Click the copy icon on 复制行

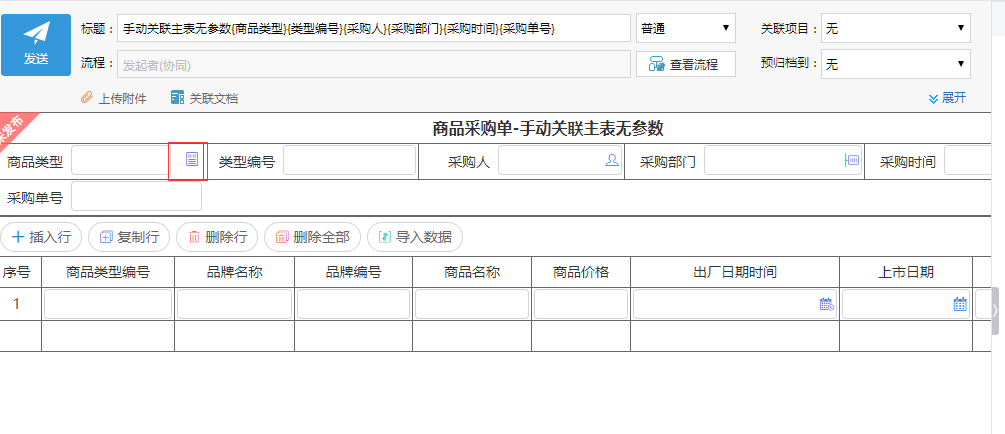click(106, 237)
